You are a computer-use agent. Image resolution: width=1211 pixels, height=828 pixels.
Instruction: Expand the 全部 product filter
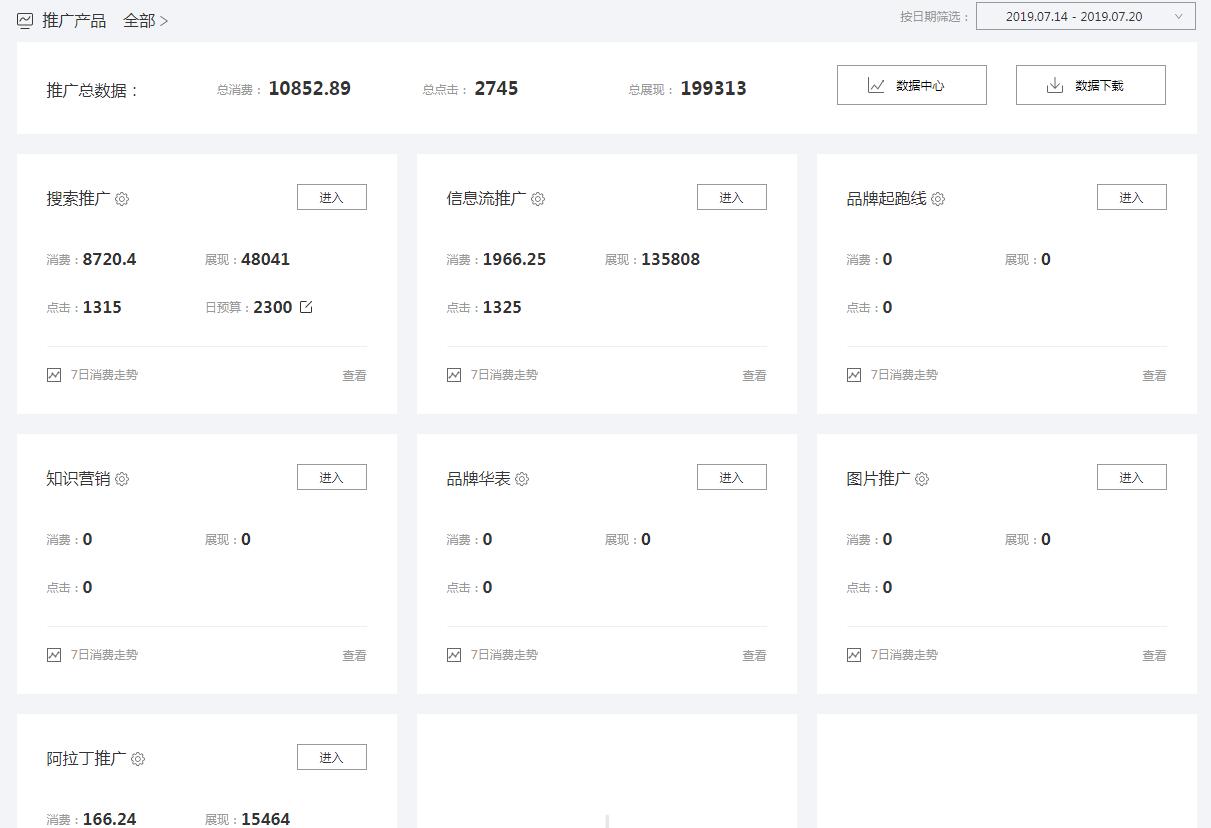[x=146, y=20]
